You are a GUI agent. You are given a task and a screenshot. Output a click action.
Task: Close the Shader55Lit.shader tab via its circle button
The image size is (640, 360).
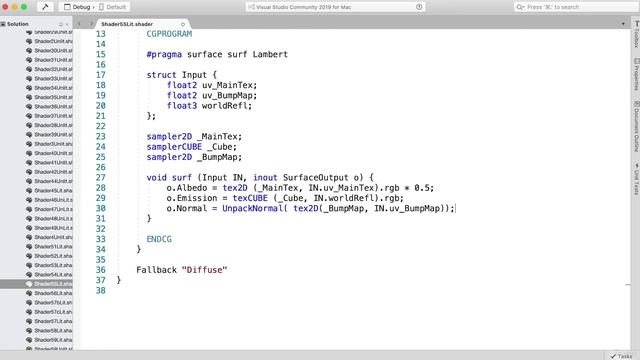click(183, 24)
